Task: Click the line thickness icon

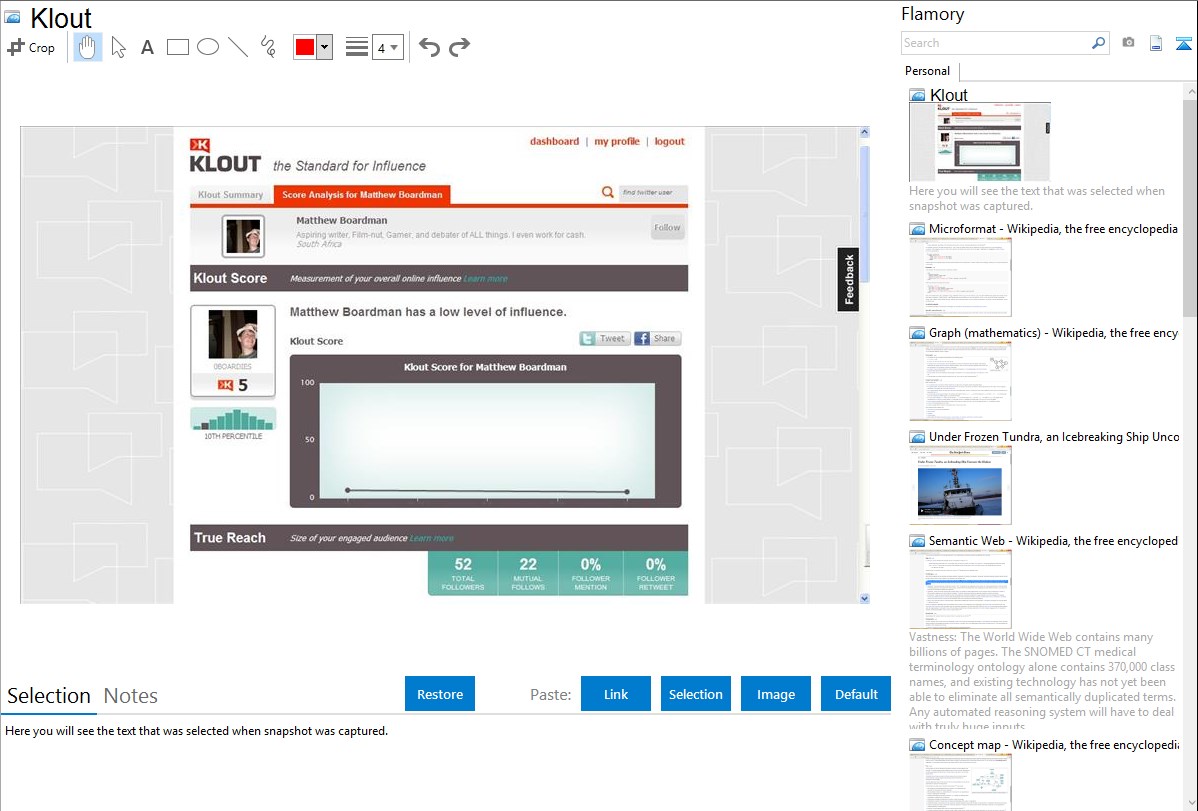Action: pyautogui.click(x=357, y=47)
